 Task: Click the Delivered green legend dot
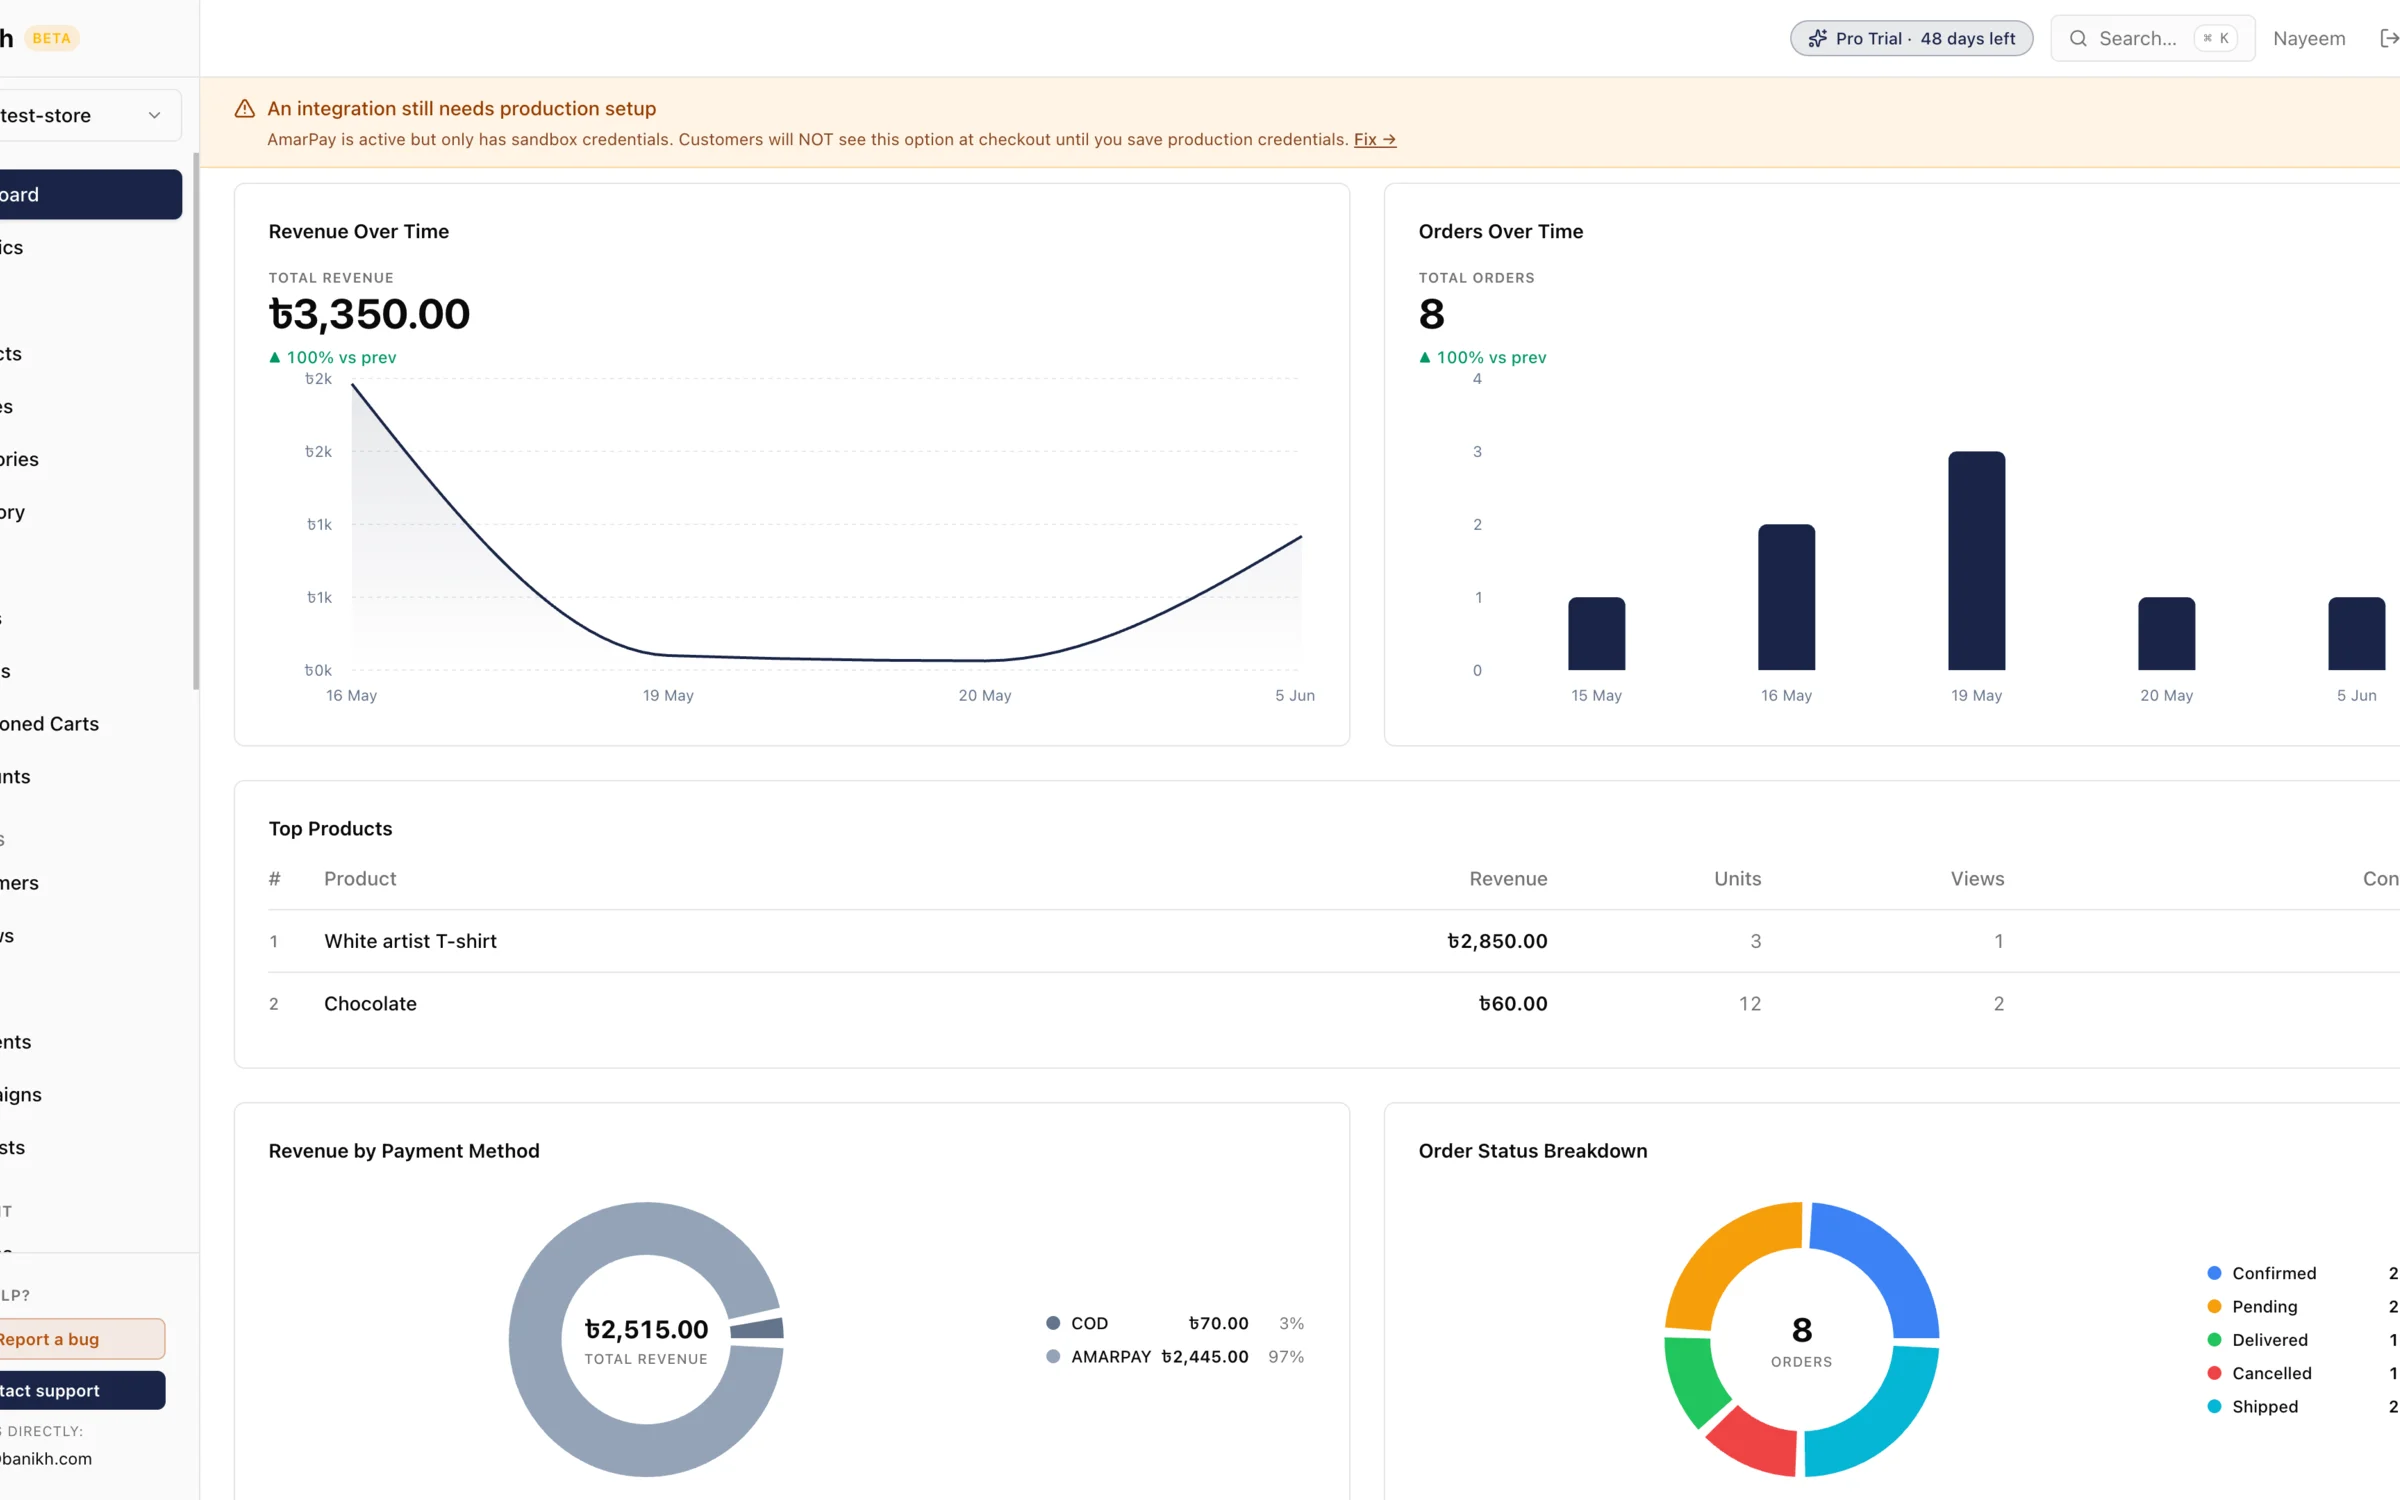[x=2214, y=1339]
